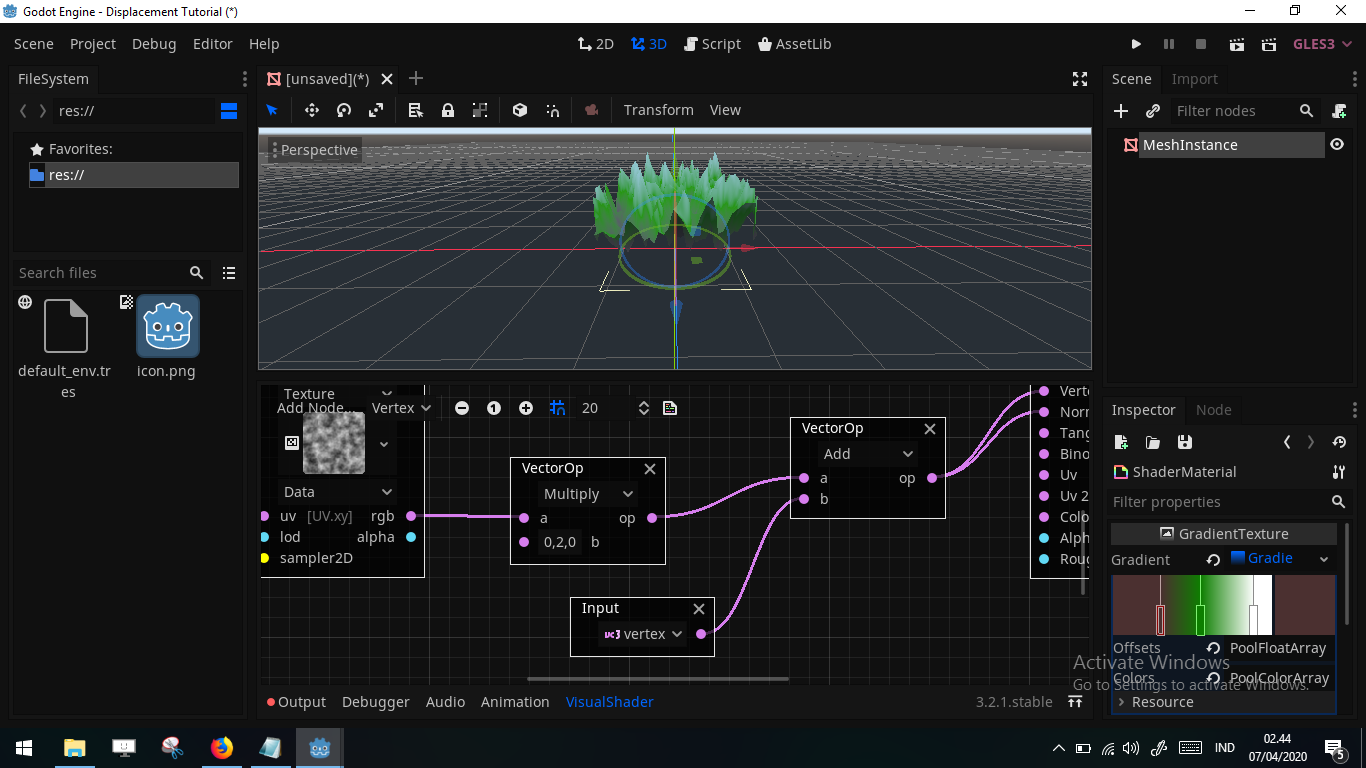Open the Debugger bottom panel

pyautogui.click(x=375, y=702)
